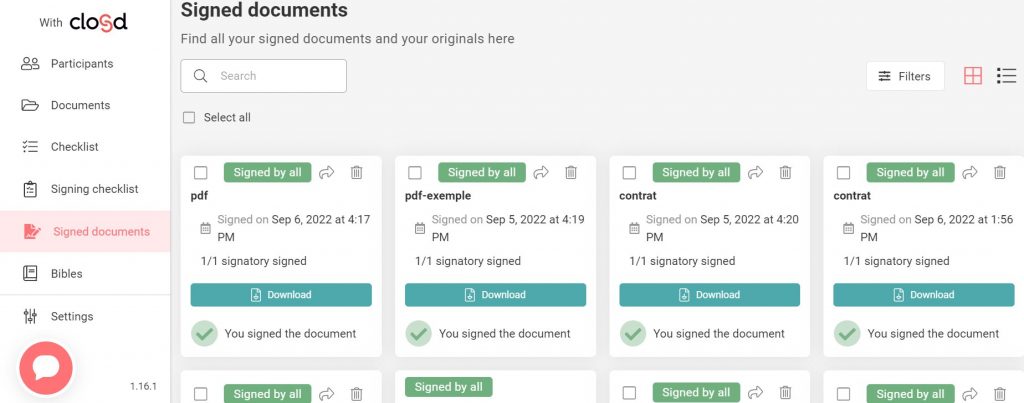Screen dimensions: 1024x403
Task: Switch to grid view layout
Action: coord(972,76)
